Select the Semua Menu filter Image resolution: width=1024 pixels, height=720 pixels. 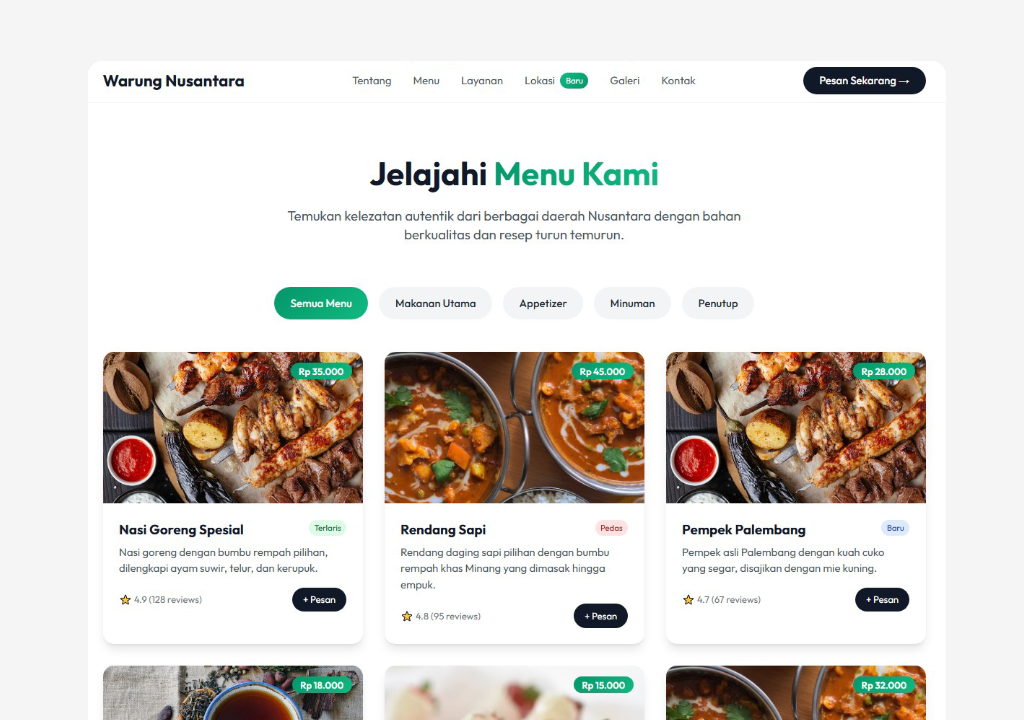(x=321, y=303)
